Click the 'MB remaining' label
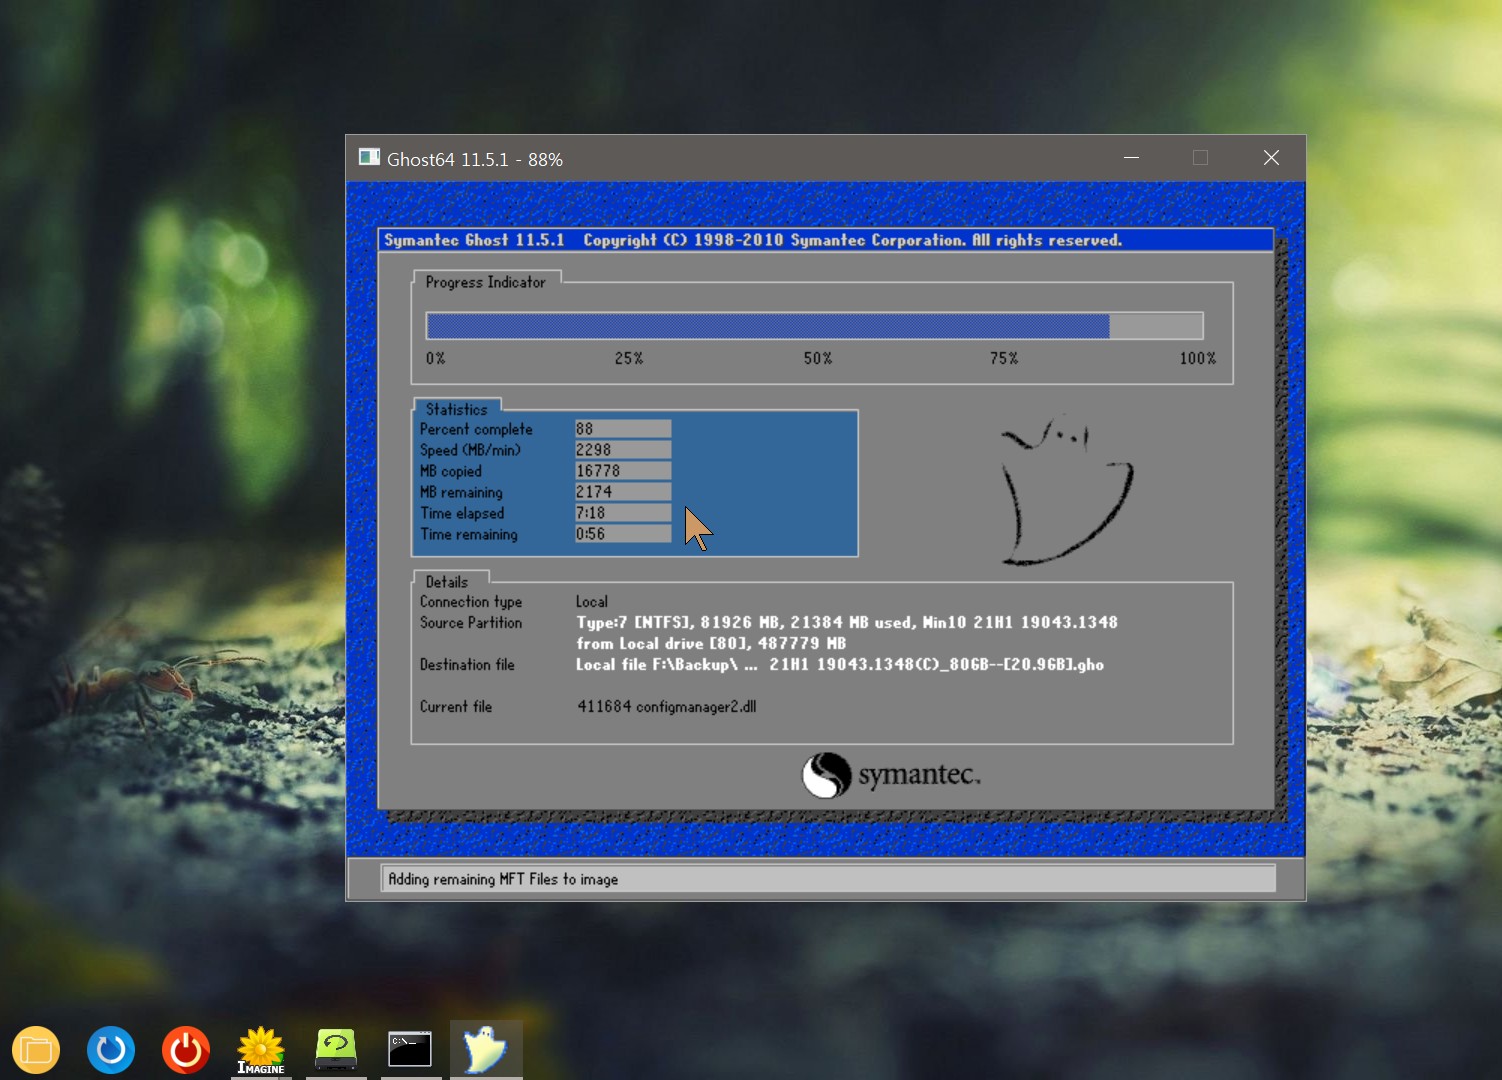The height and width of the screenshot is (1080, 1502). pyautogui.click(x=461, y=492)
